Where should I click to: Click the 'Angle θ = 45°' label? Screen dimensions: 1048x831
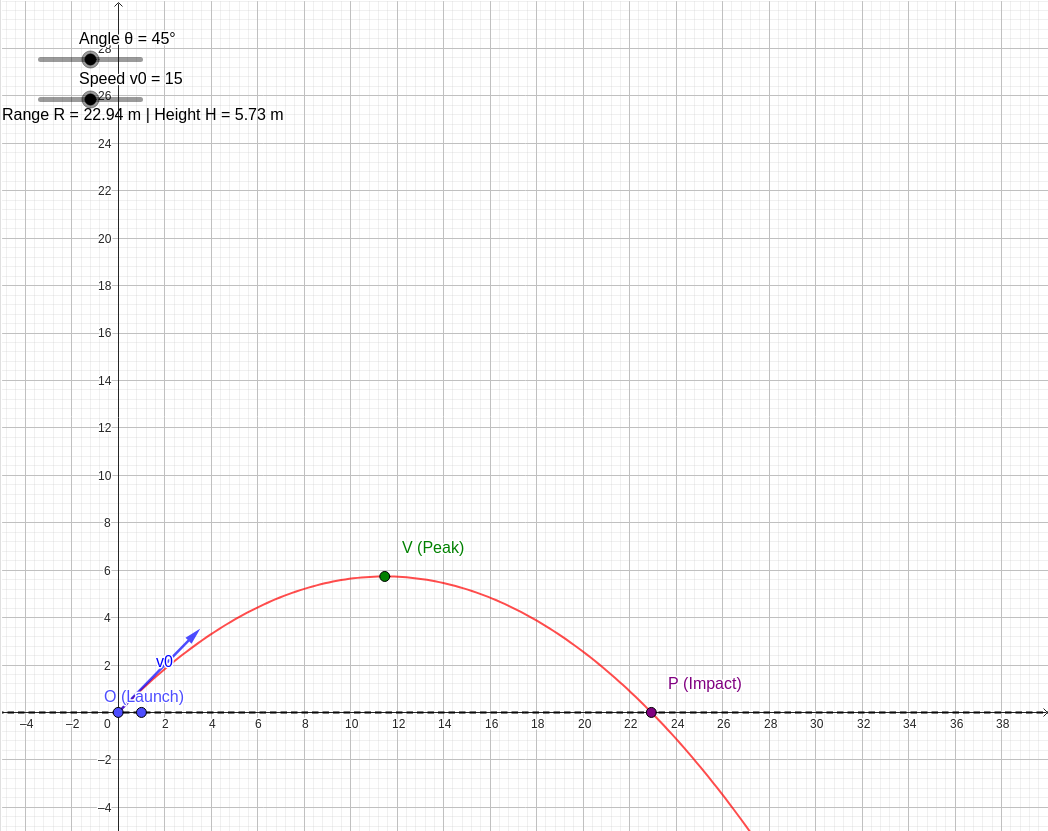127,39
